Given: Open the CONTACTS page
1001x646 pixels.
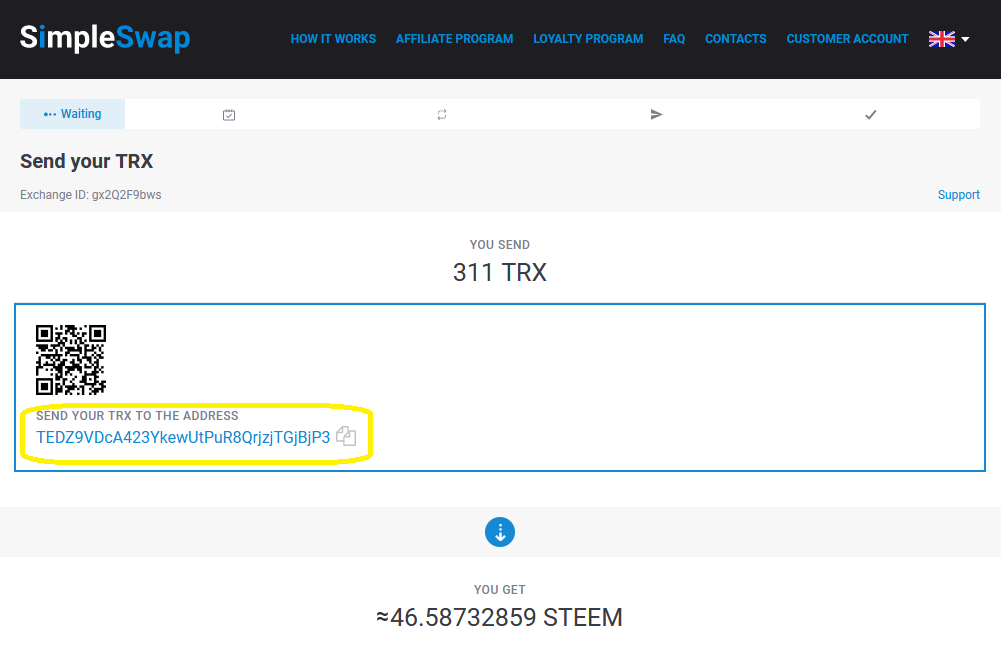Looking at the screenshot, I should (x=735, y=39).
